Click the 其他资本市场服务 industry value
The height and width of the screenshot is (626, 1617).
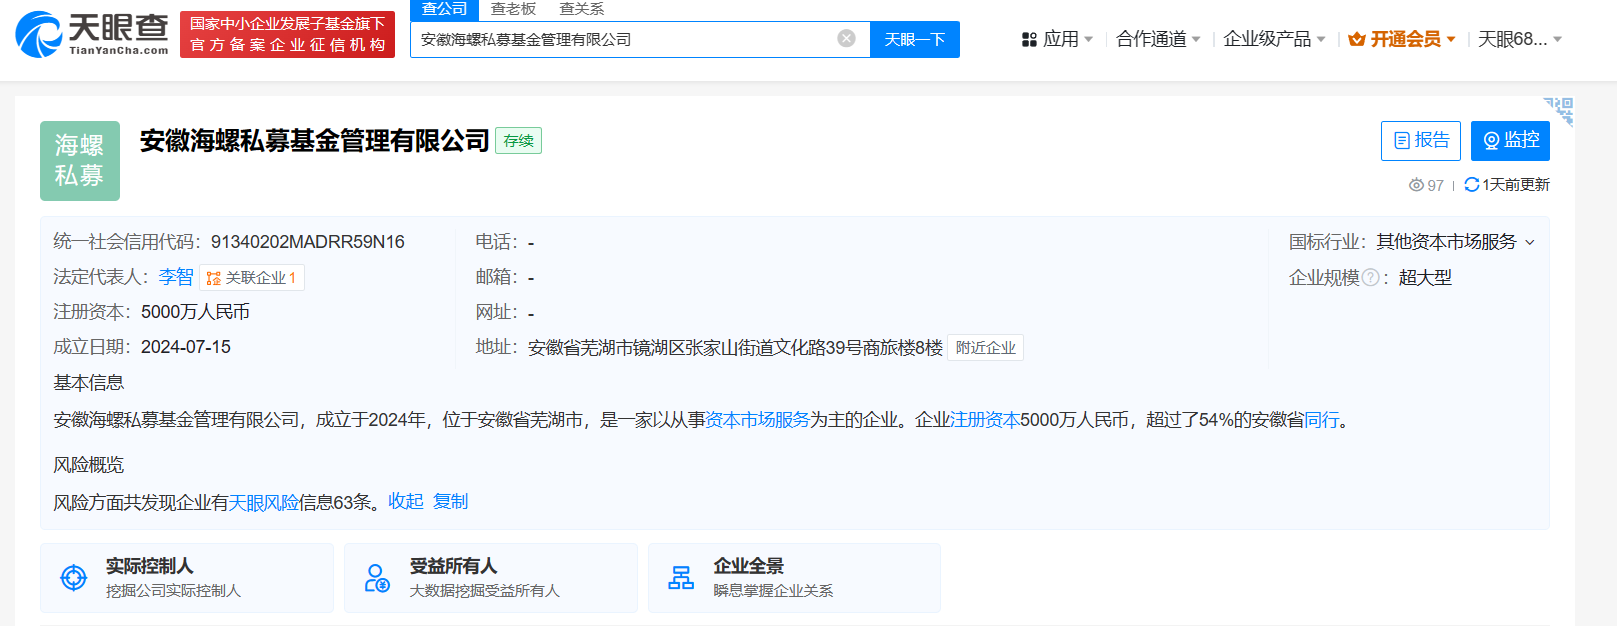[1446, 242]
